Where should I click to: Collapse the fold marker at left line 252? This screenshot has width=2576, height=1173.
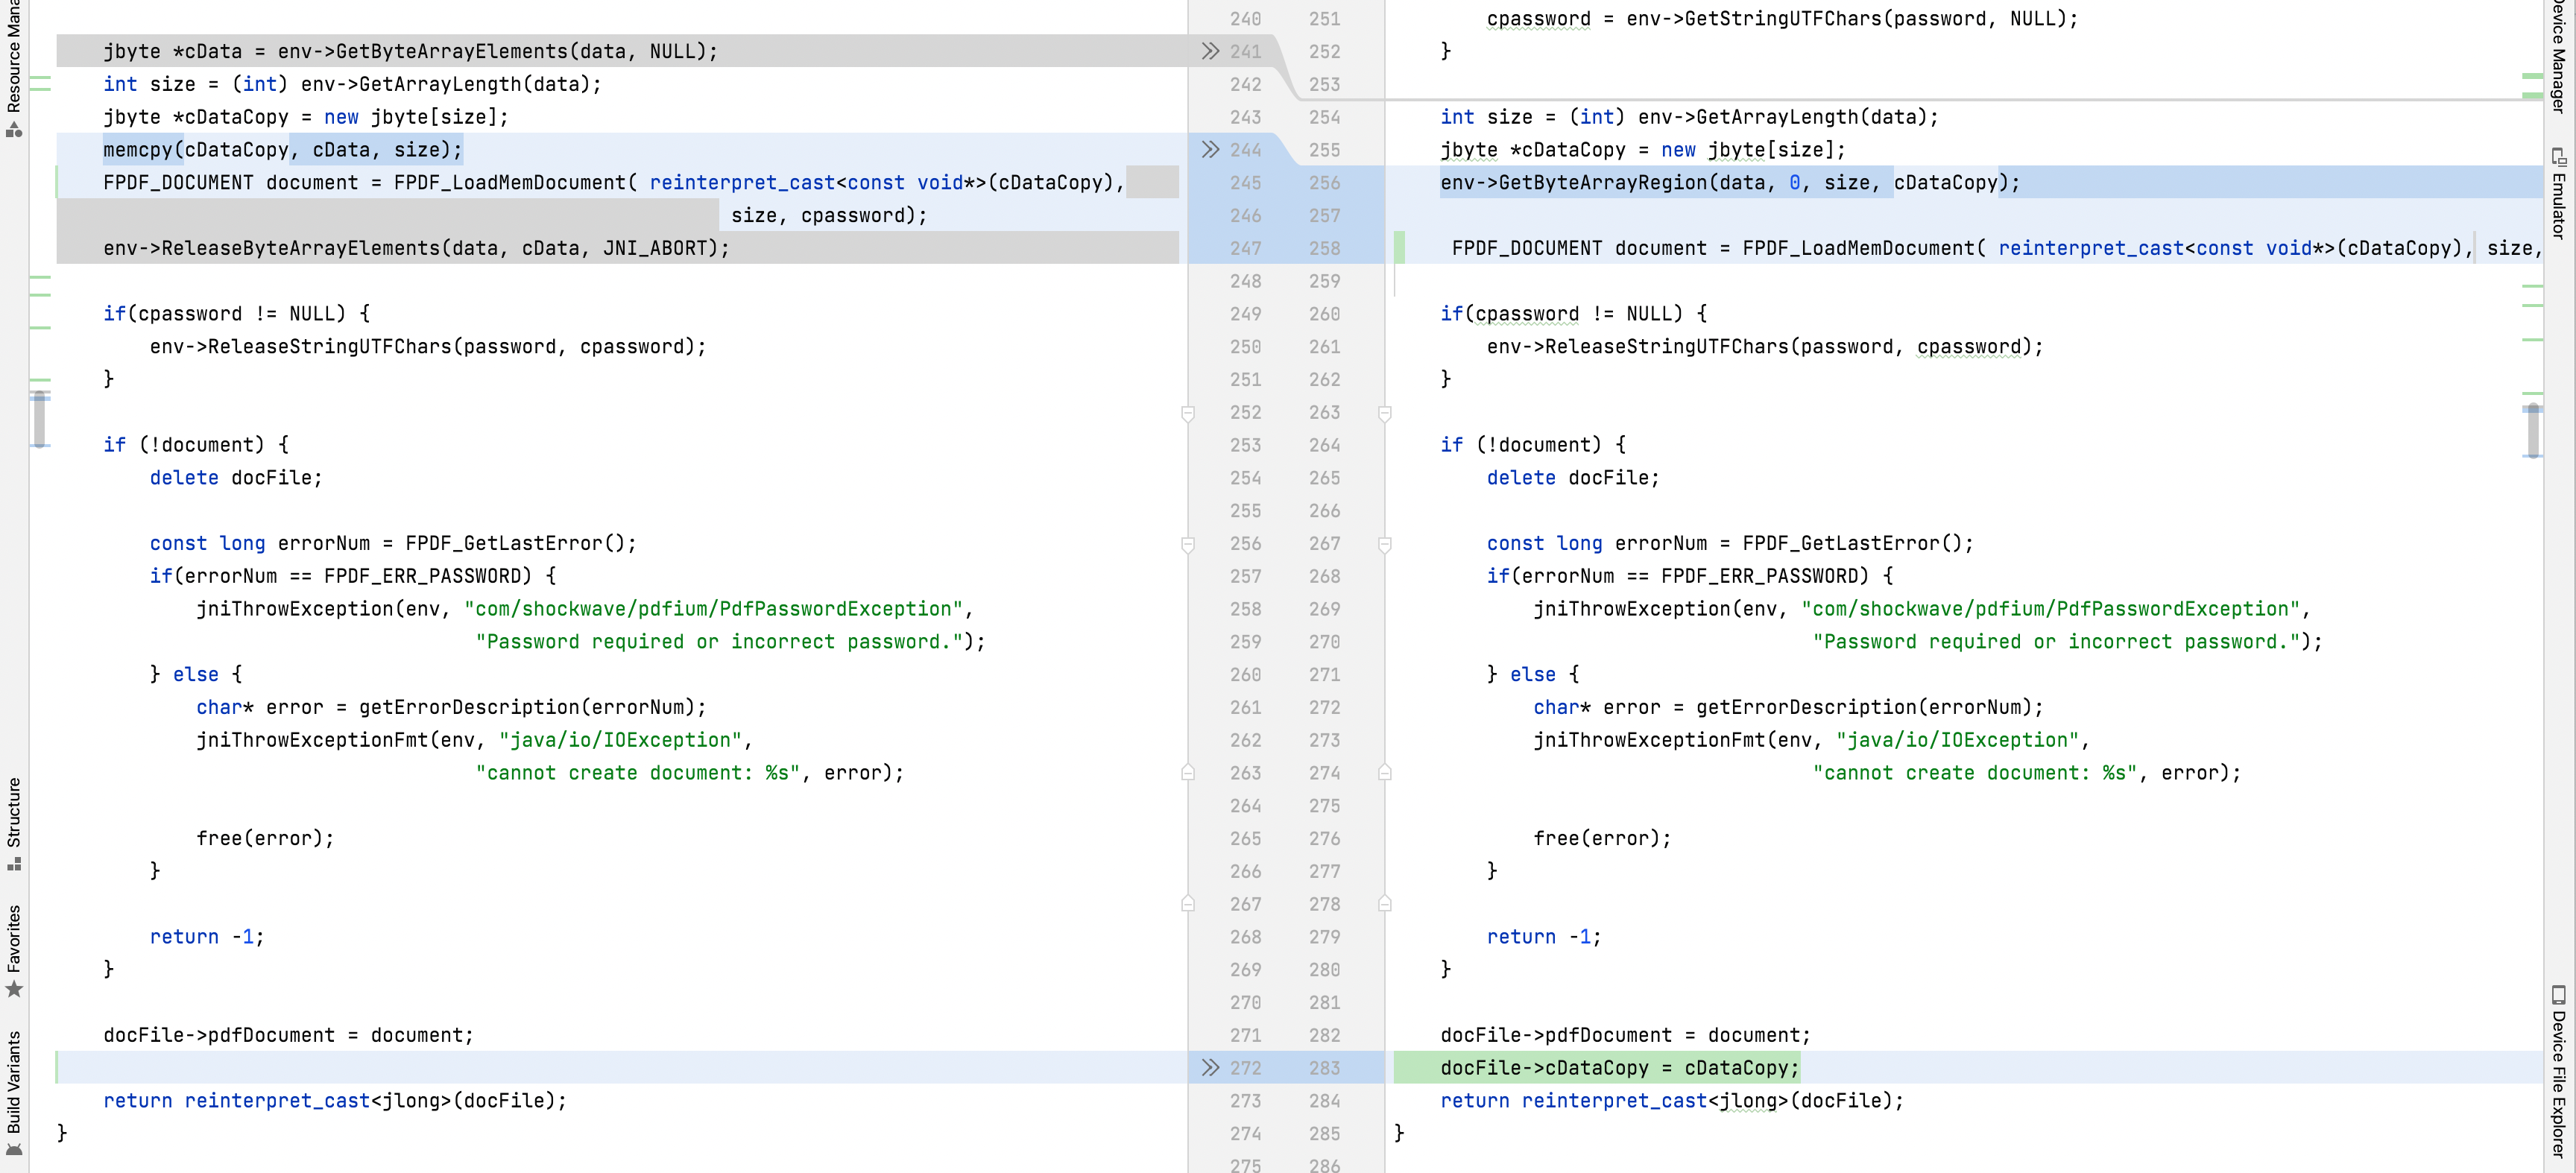point(1188,413)
